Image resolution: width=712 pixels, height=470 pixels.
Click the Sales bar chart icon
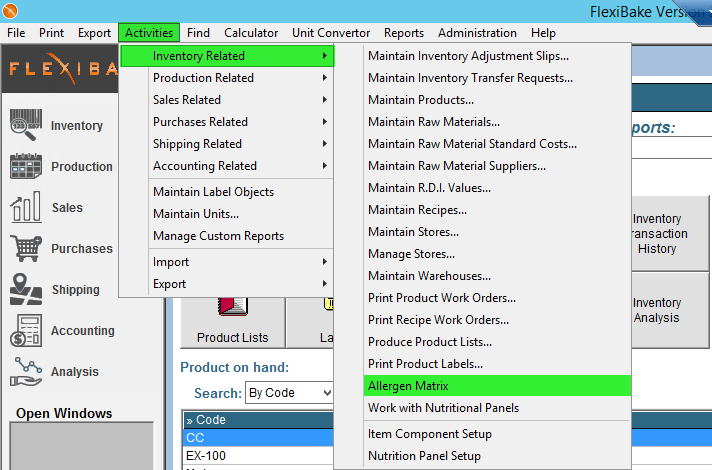pos(26,207)
